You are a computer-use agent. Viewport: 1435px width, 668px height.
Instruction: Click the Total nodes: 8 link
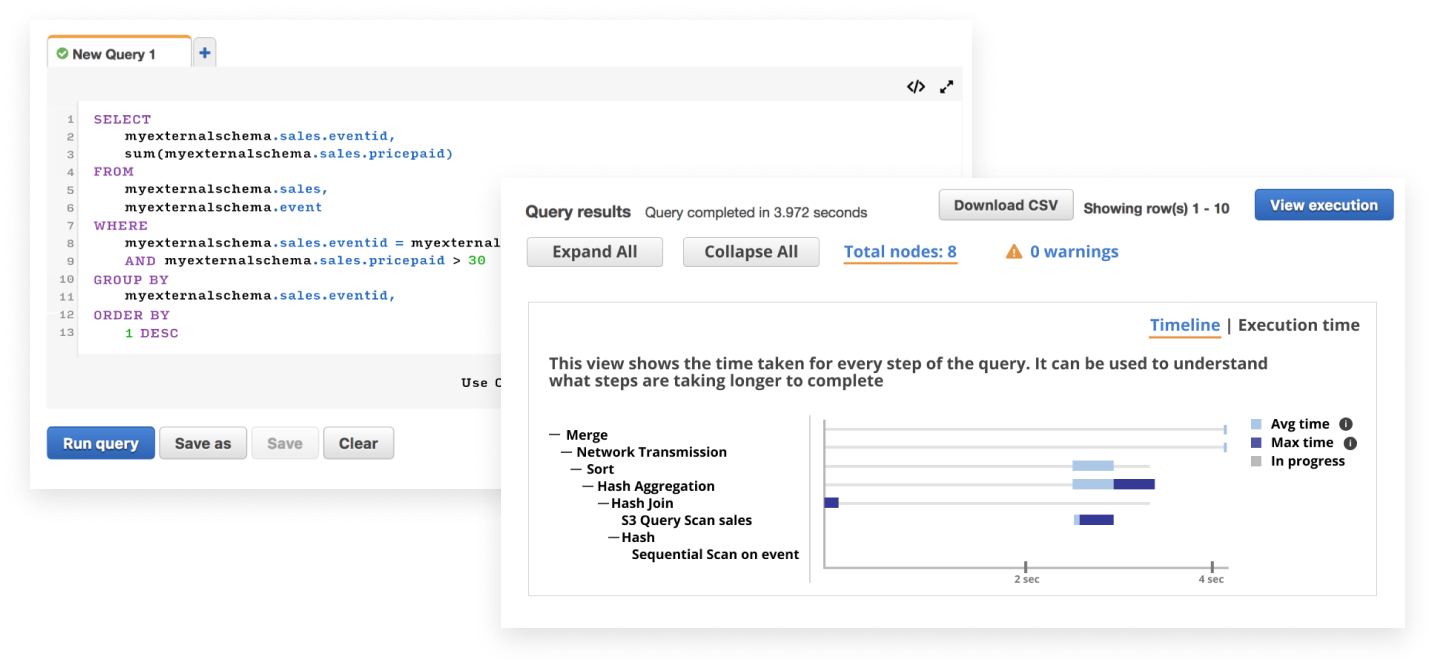(900, 252)
